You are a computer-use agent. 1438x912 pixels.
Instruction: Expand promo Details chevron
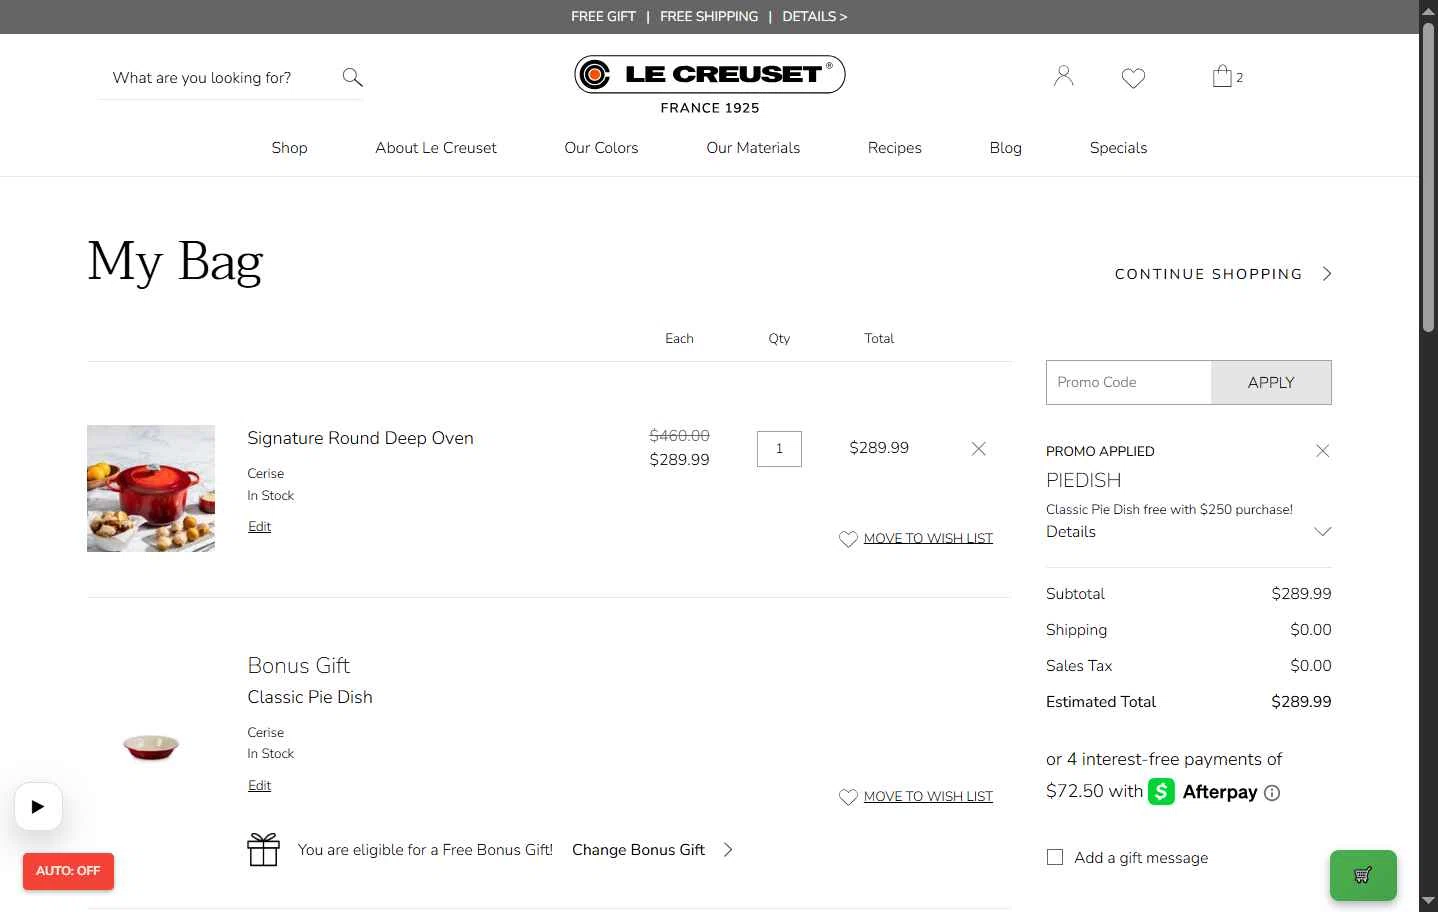point(1323,531)
